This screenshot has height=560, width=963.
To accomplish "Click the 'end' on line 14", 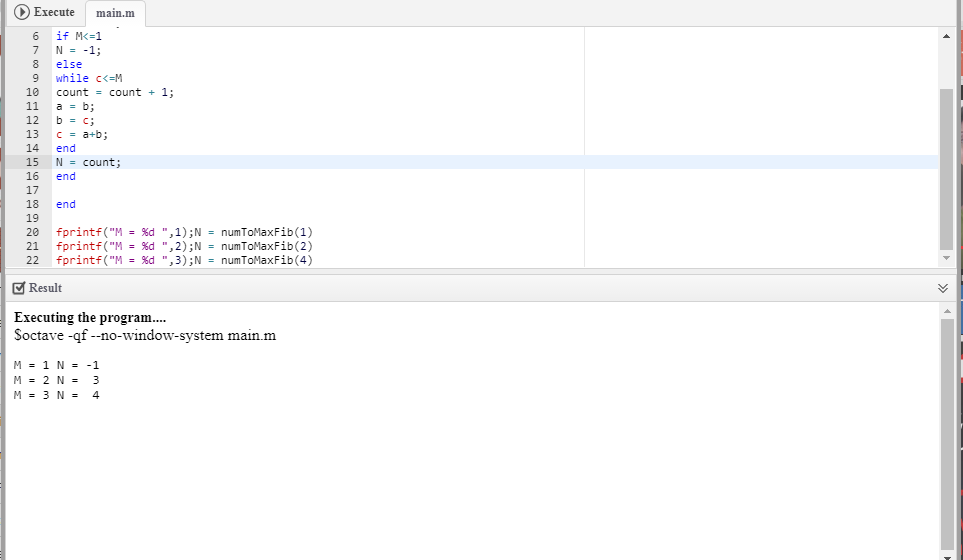I will [x=66, y=148].
